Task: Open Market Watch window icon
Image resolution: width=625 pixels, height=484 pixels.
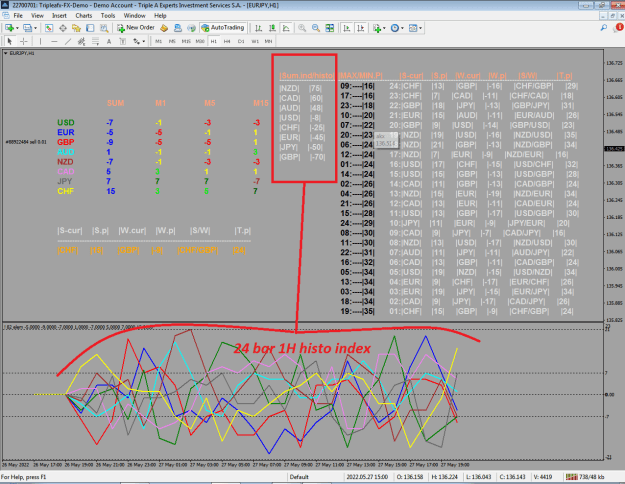Action: (x=49, y=28)
